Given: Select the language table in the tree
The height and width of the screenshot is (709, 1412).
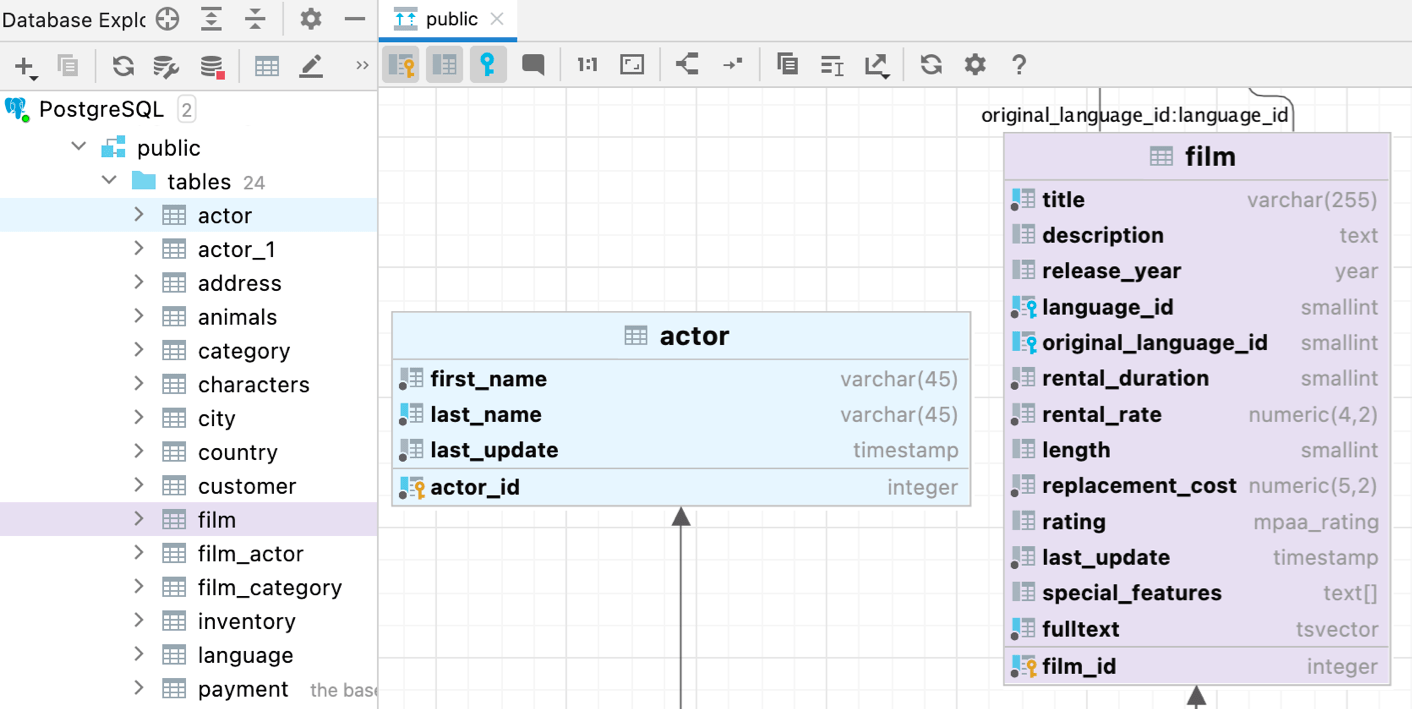Looking at the screenshot, I should point(245,655).
